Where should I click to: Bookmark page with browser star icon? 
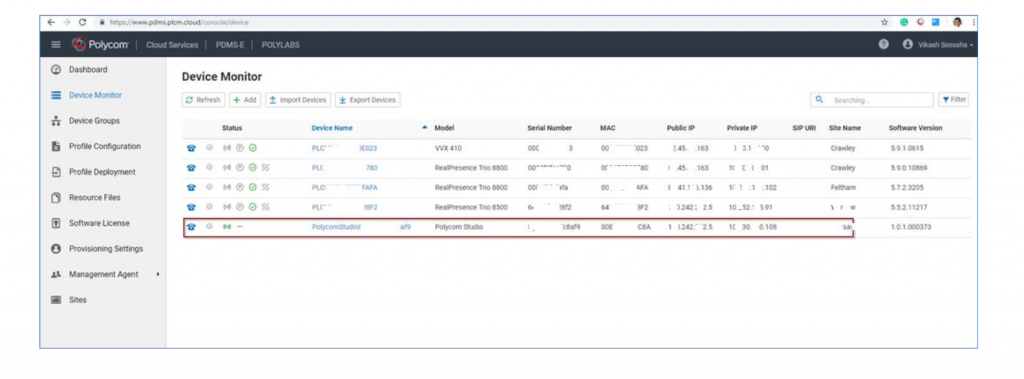click(x=885, y=22)
